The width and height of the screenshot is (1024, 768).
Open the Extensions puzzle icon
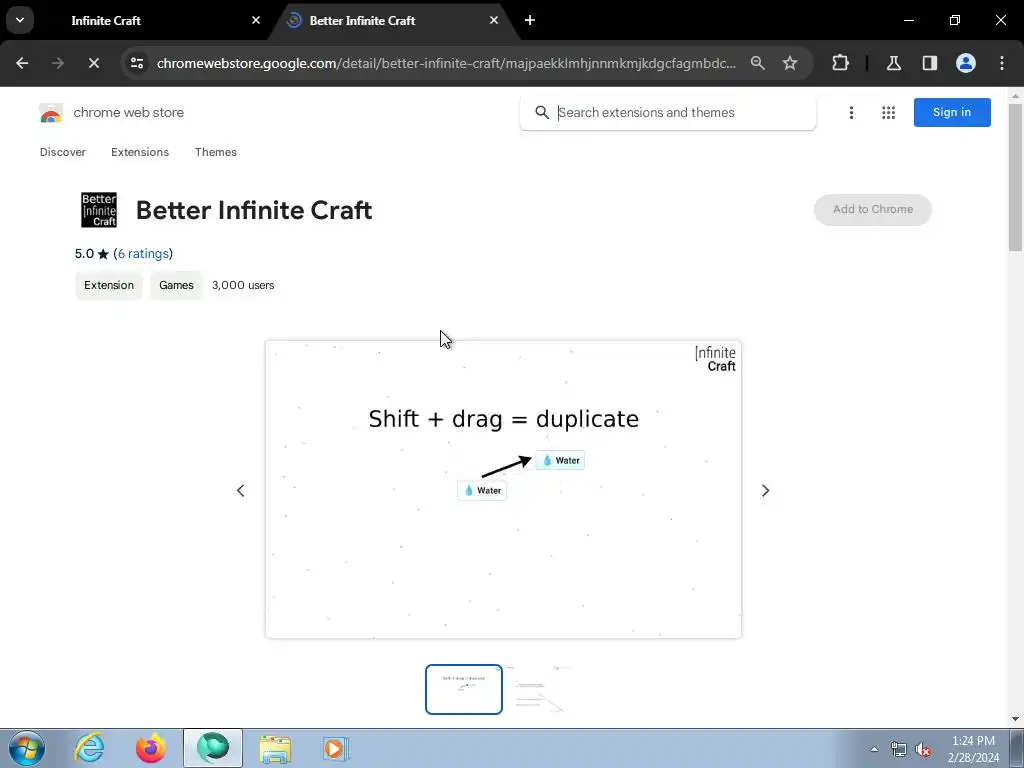point(840,63)
